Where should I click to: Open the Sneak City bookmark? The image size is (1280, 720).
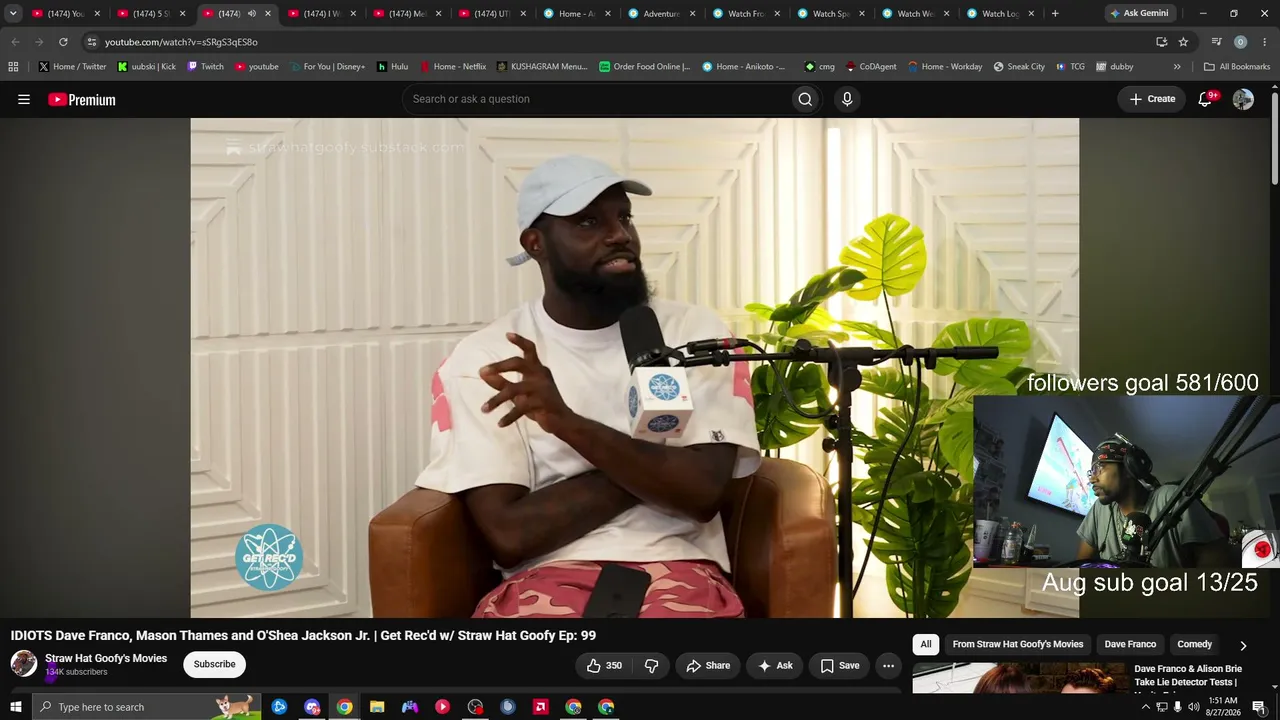point(1019,67)
